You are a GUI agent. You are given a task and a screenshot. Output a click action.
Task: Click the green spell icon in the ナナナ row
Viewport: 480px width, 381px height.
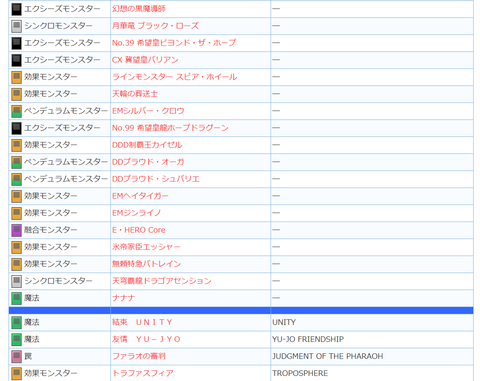coord(16,298)
